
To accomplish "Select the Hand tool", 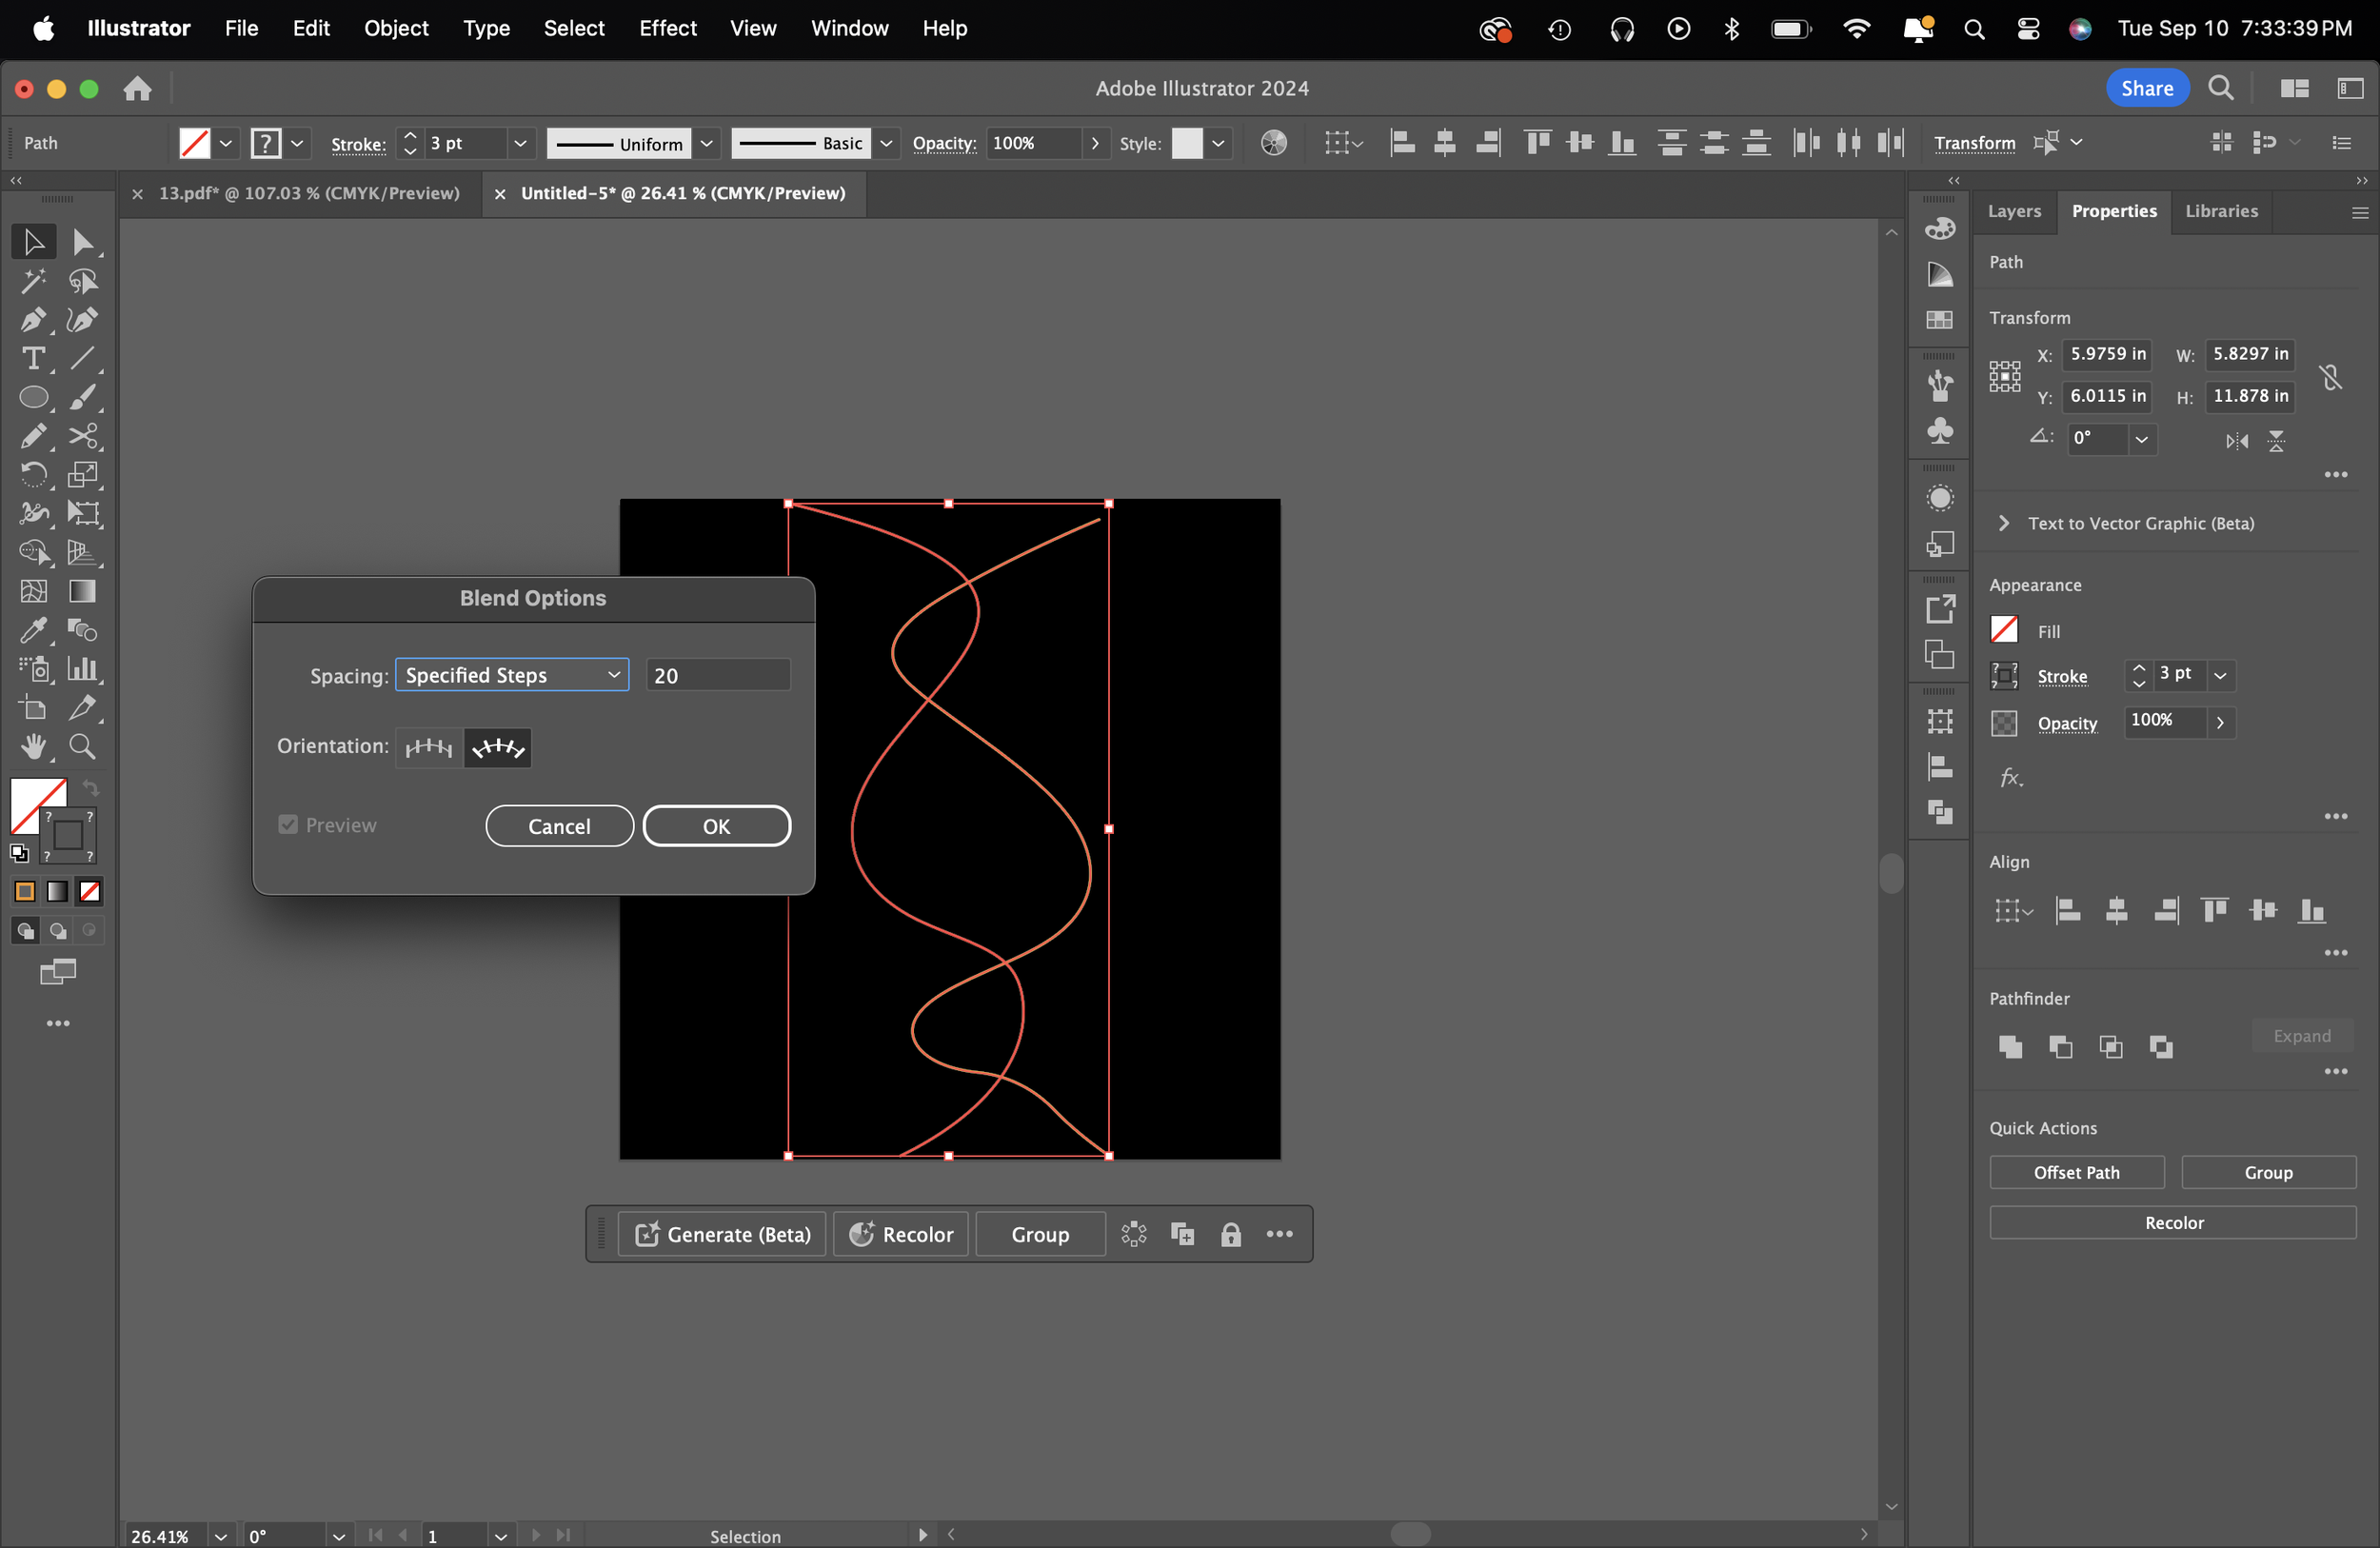I will 33,747.
